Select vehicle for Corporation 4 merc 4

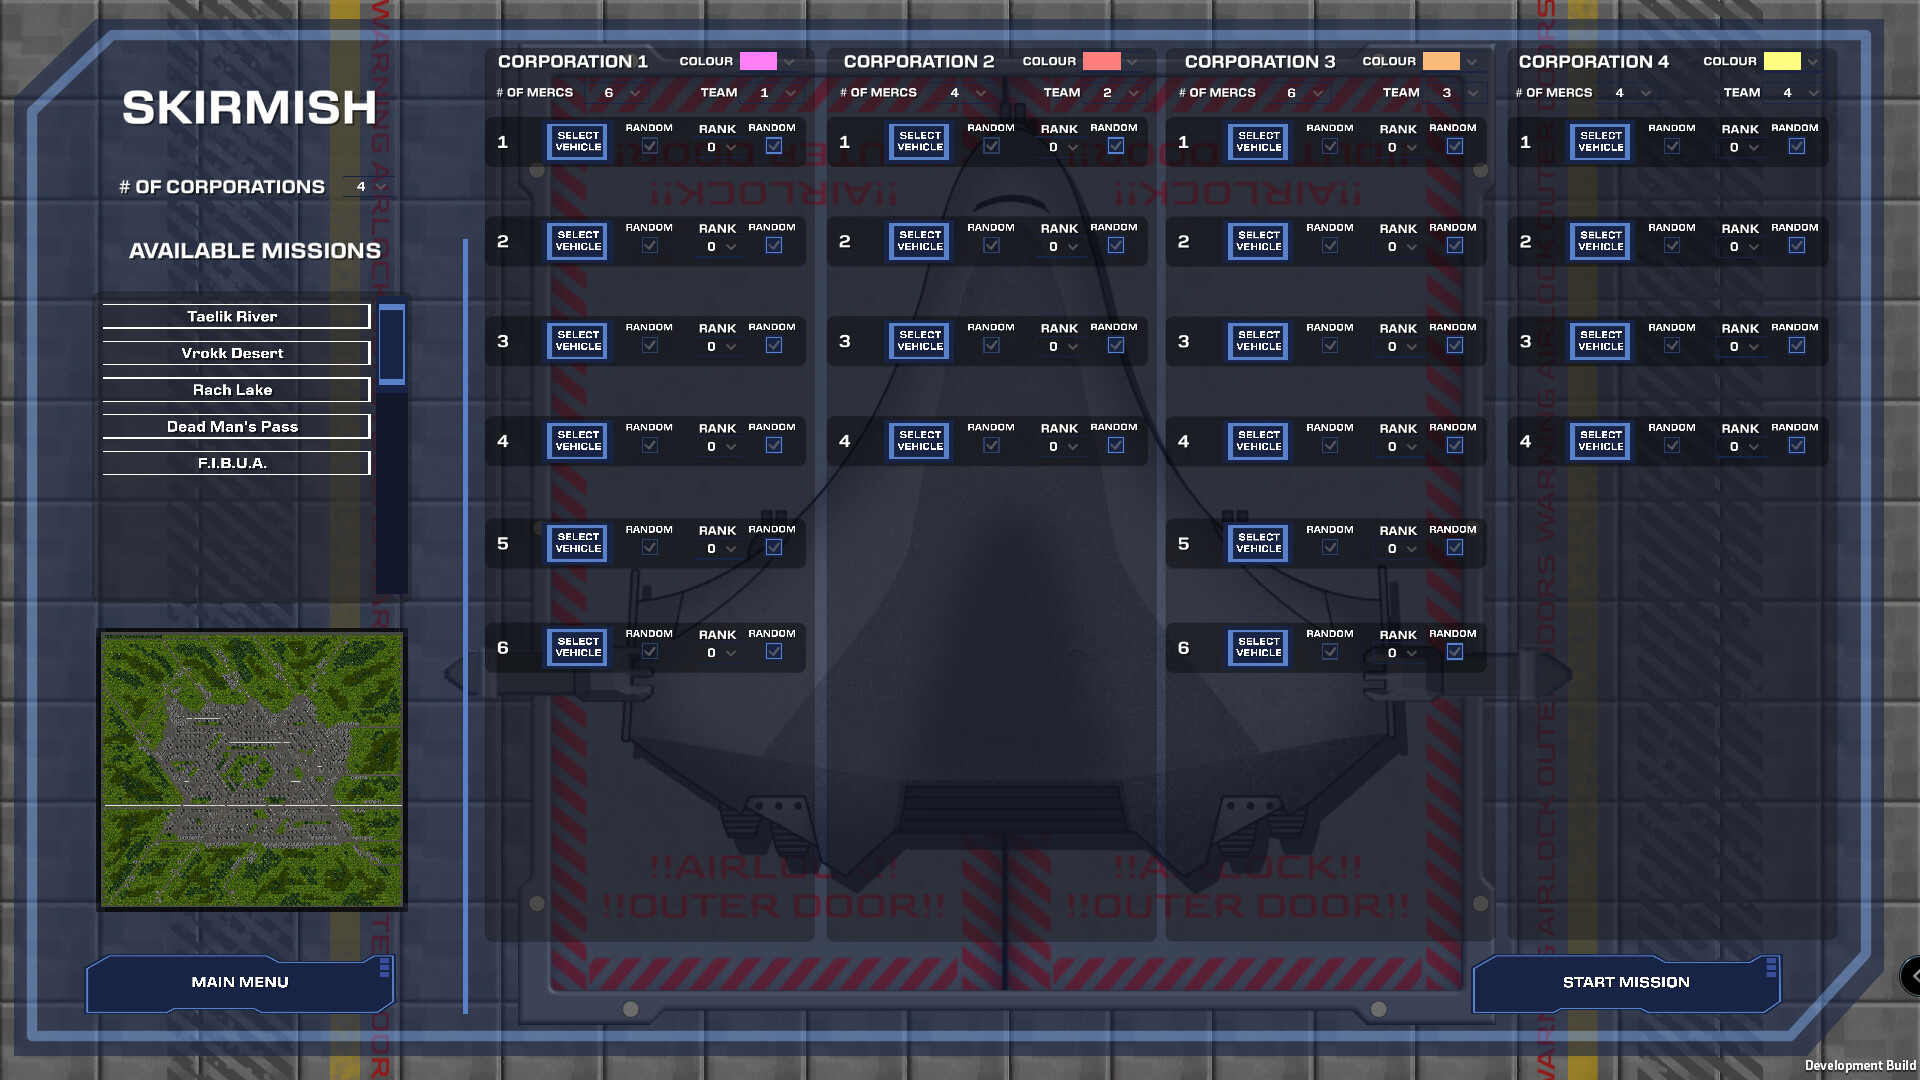tap(1599, 441)
